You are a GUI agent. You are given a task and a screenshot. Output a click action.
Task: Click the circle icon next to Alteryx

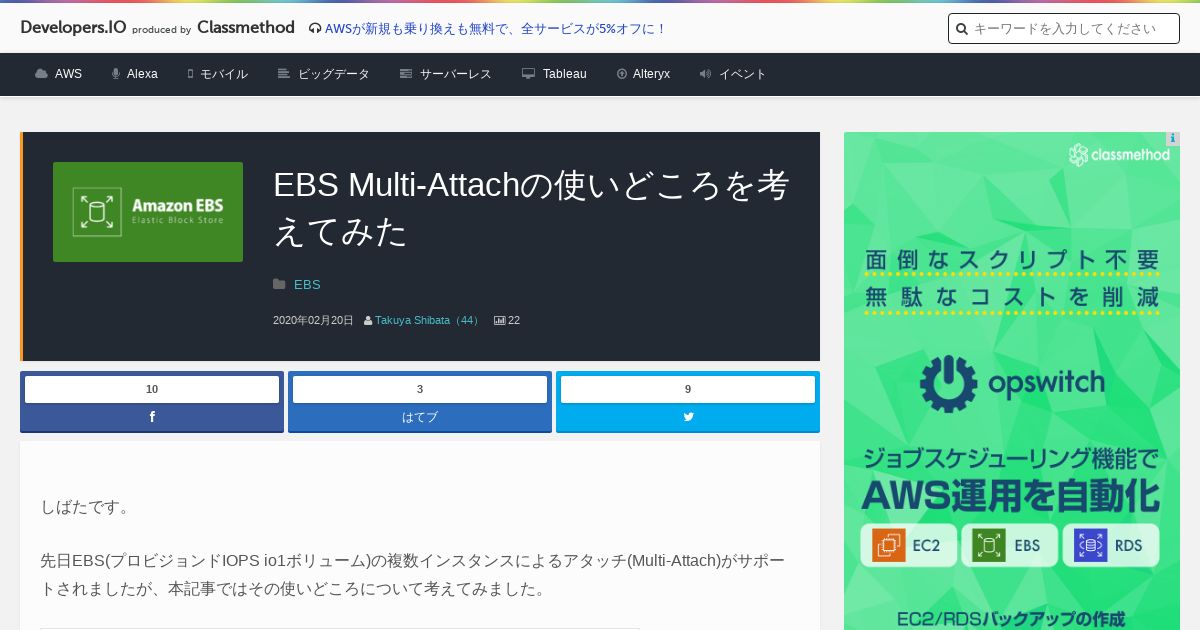point(622,74)
